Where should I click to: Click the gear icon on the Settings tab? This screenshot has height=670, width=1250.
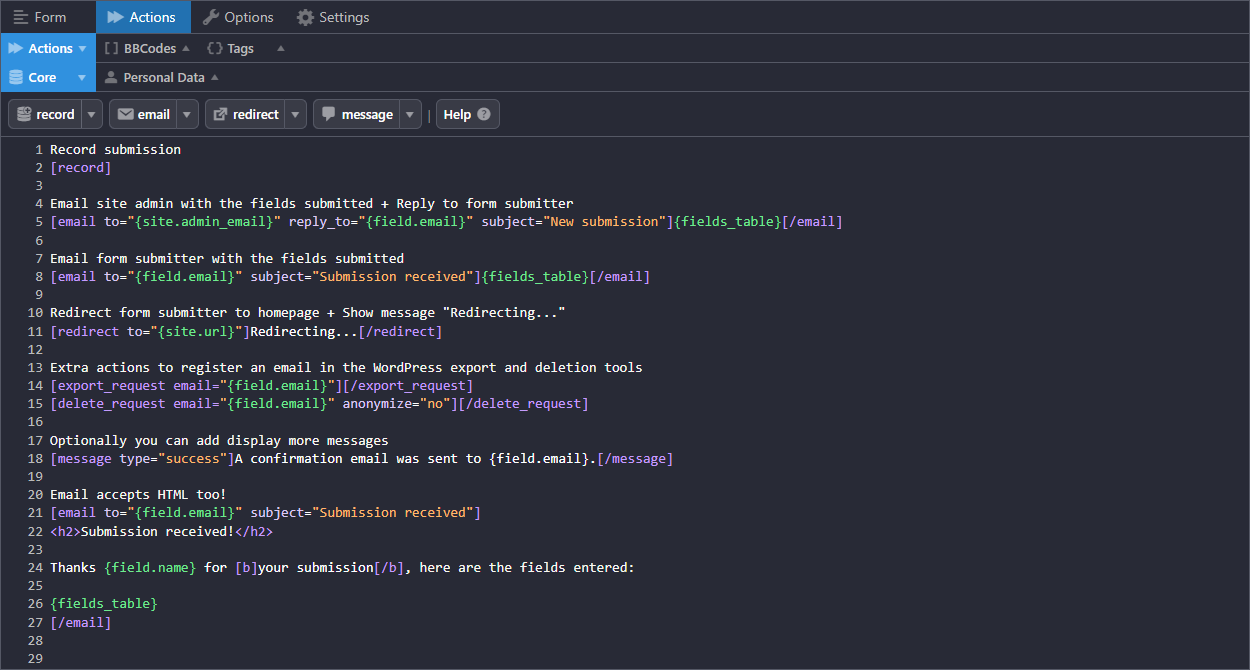(303, 16)
